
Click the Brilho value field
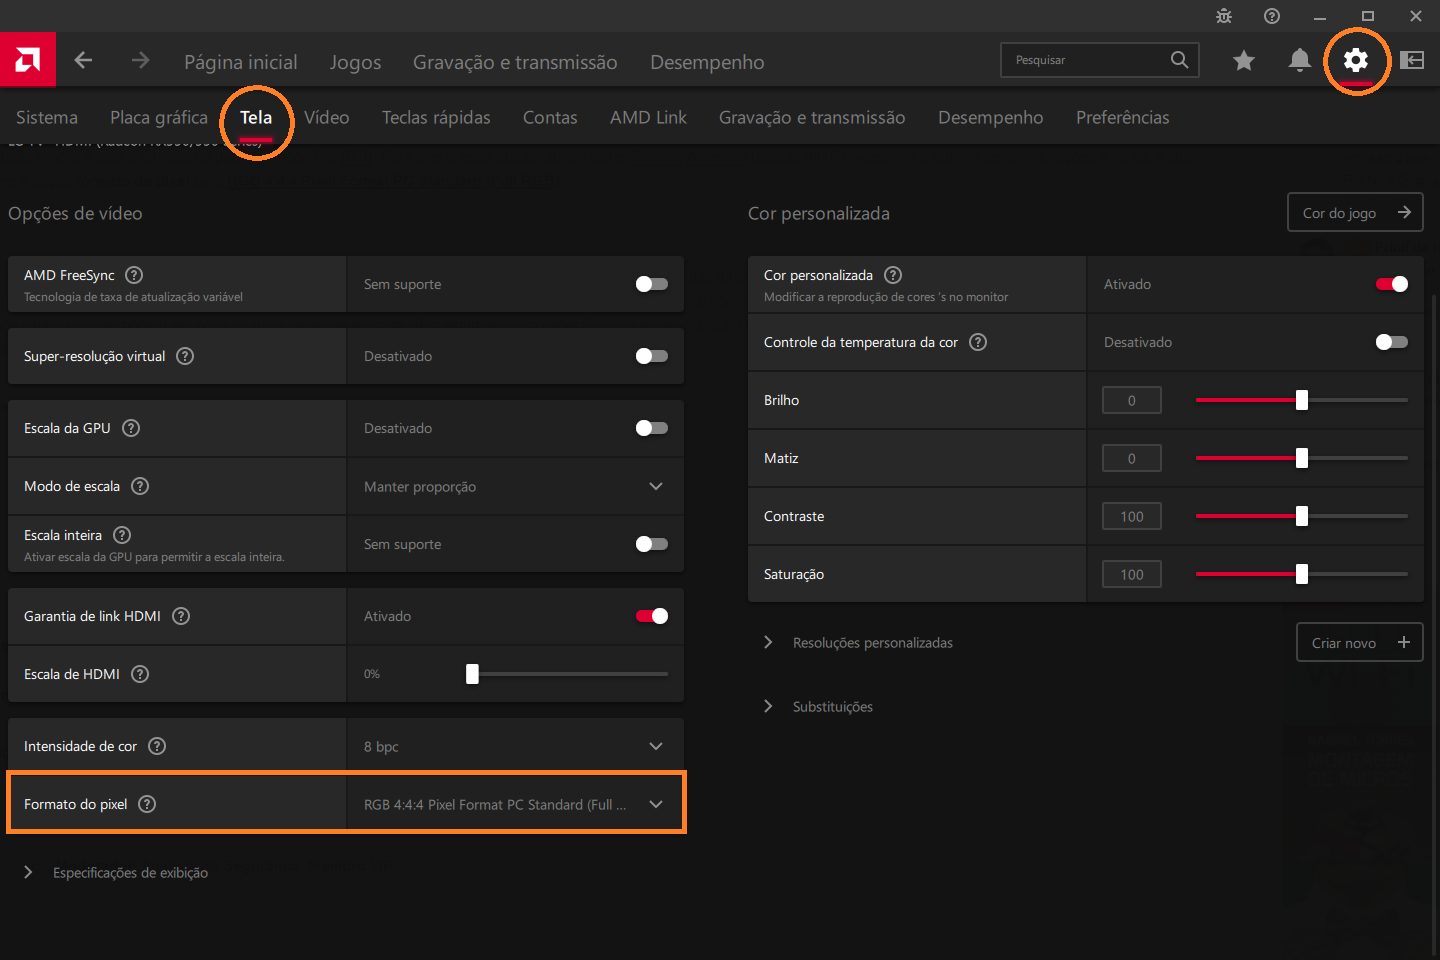1132,400
